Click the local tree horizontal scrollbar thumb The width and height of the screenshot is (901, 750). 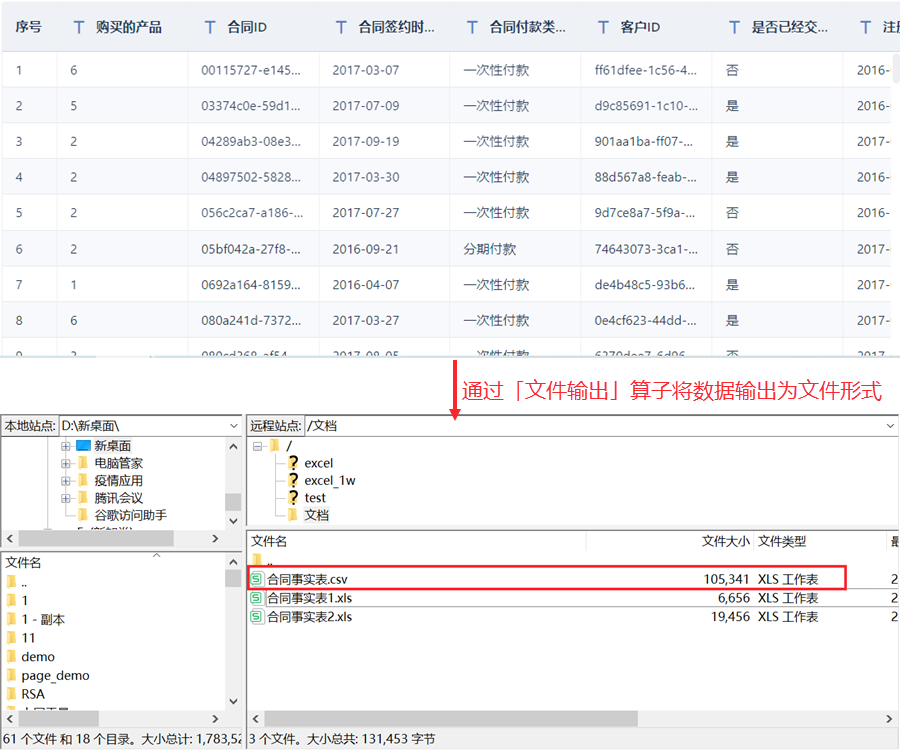pyautogui.click(x=96, y=538)
